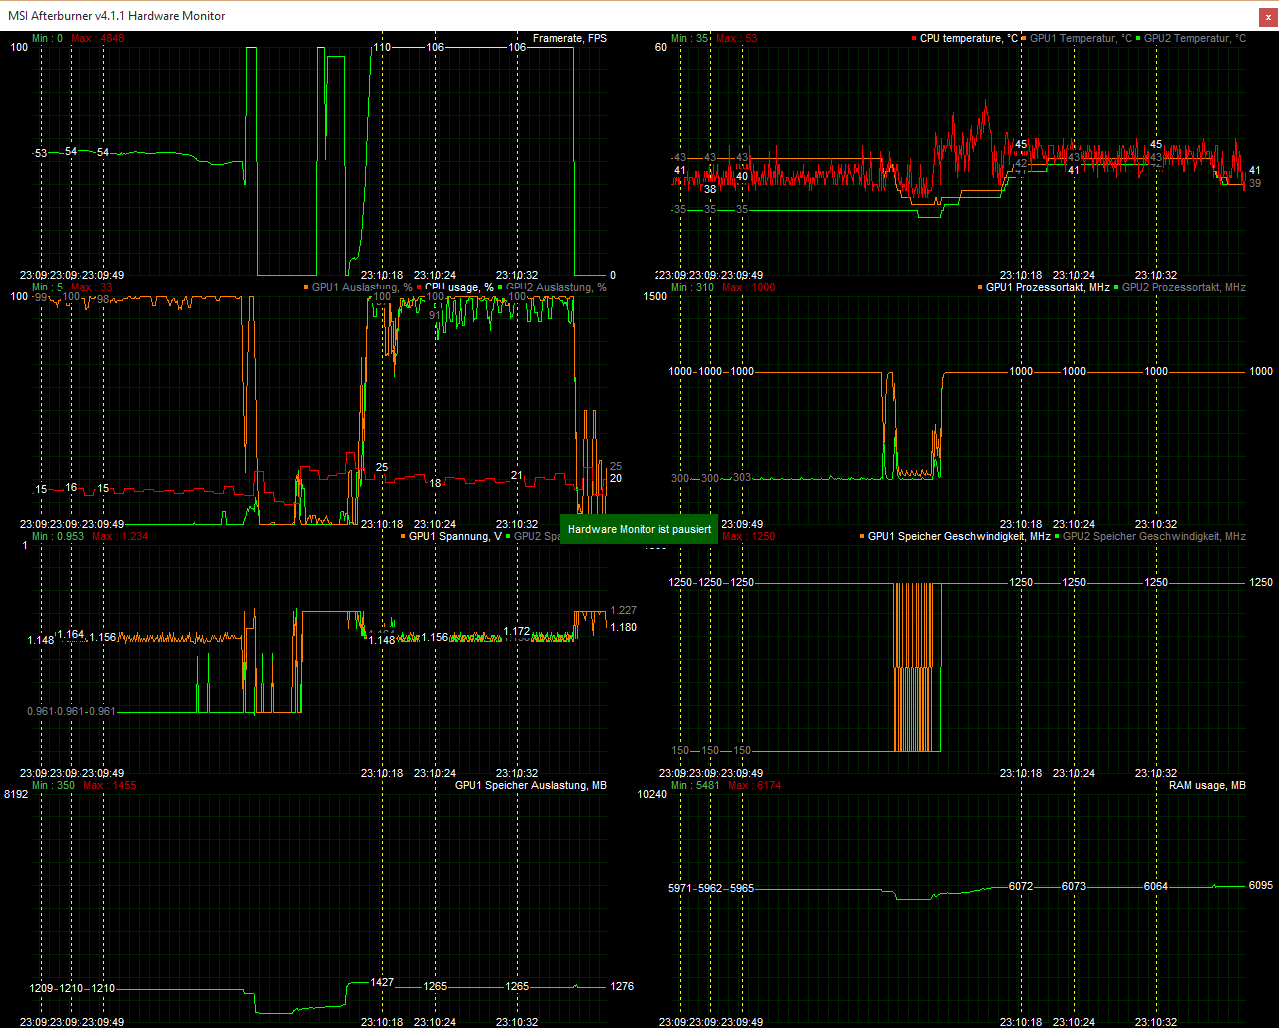The width and height of the screenshot is (1279, 1028).
Task: Click the current value 1276 in memory graph
Action: [622, 986]
